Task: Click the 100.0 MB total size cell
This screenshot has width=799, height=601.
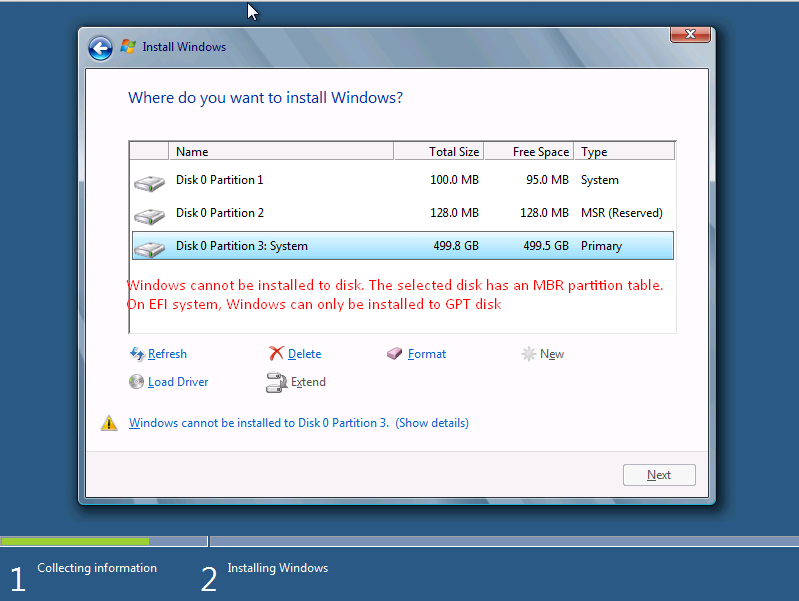Action: click(x=454, y=180)
